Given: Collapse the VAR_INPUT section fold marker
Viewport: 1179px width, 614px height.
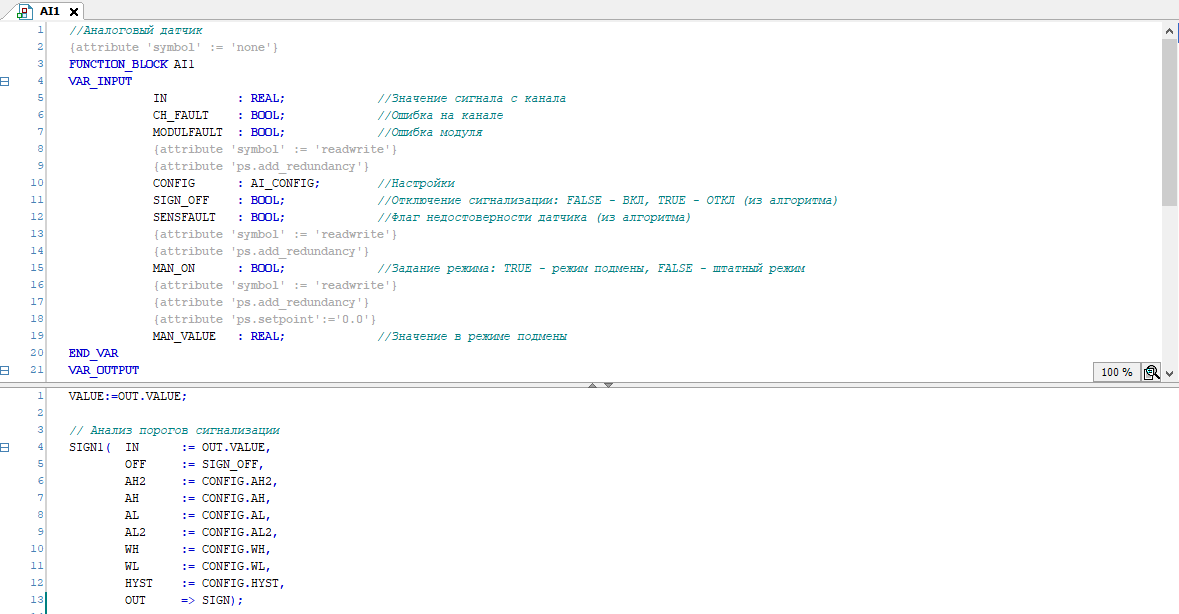Looking at the screenshot, I should (5, 81).
